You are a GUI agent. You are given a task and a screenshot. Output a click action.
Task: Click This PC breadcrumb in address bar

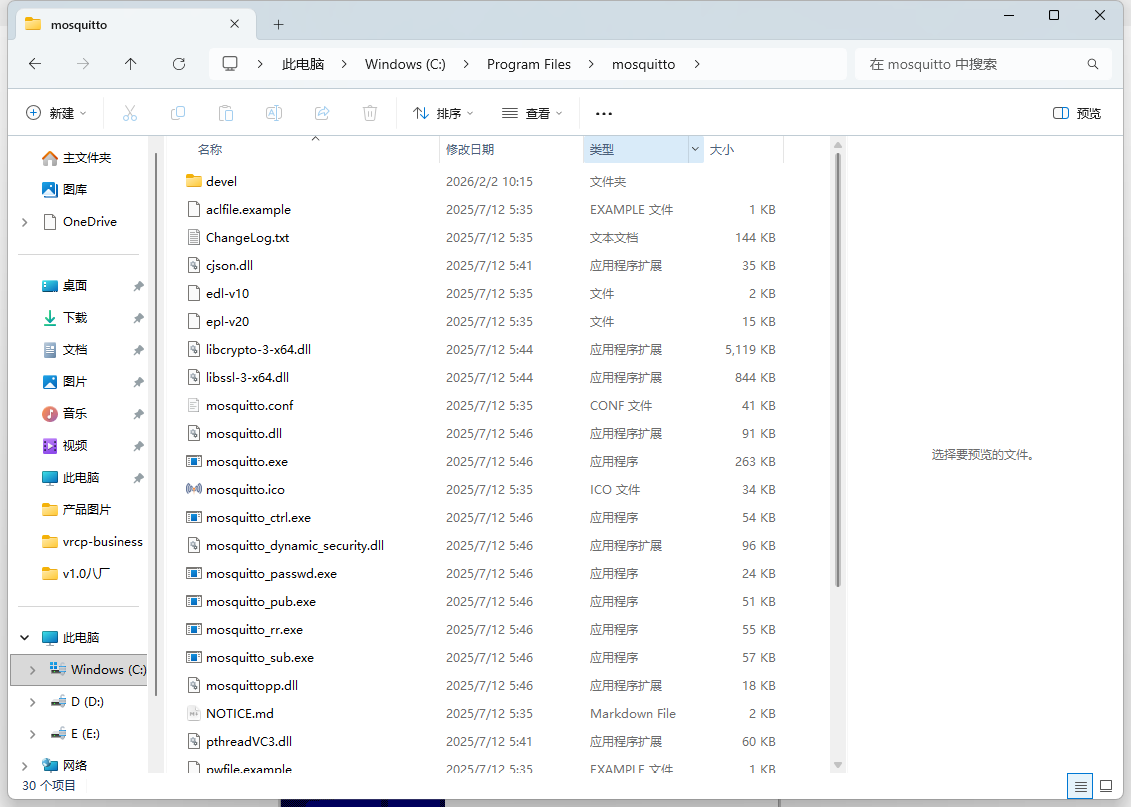click(x=303, y=64)
